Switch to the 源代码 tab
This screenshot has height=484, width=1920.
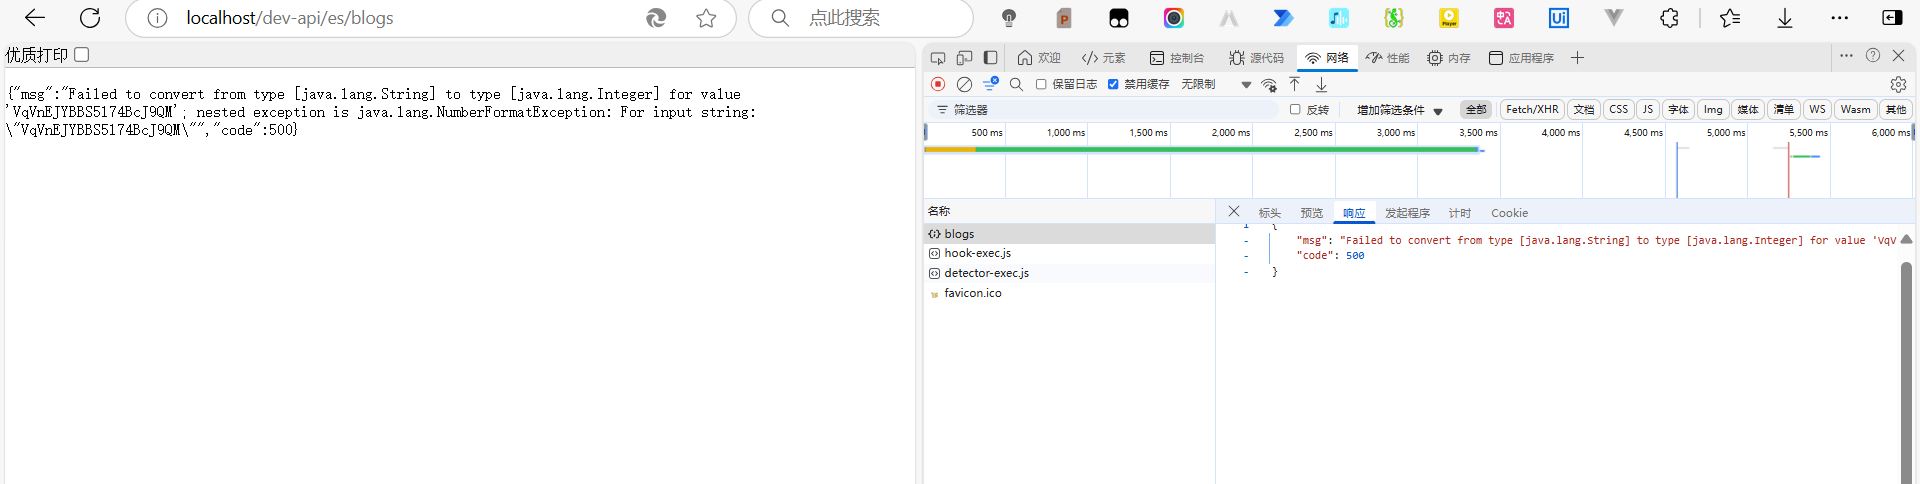pyautogui.click(x=1257, y=58)
